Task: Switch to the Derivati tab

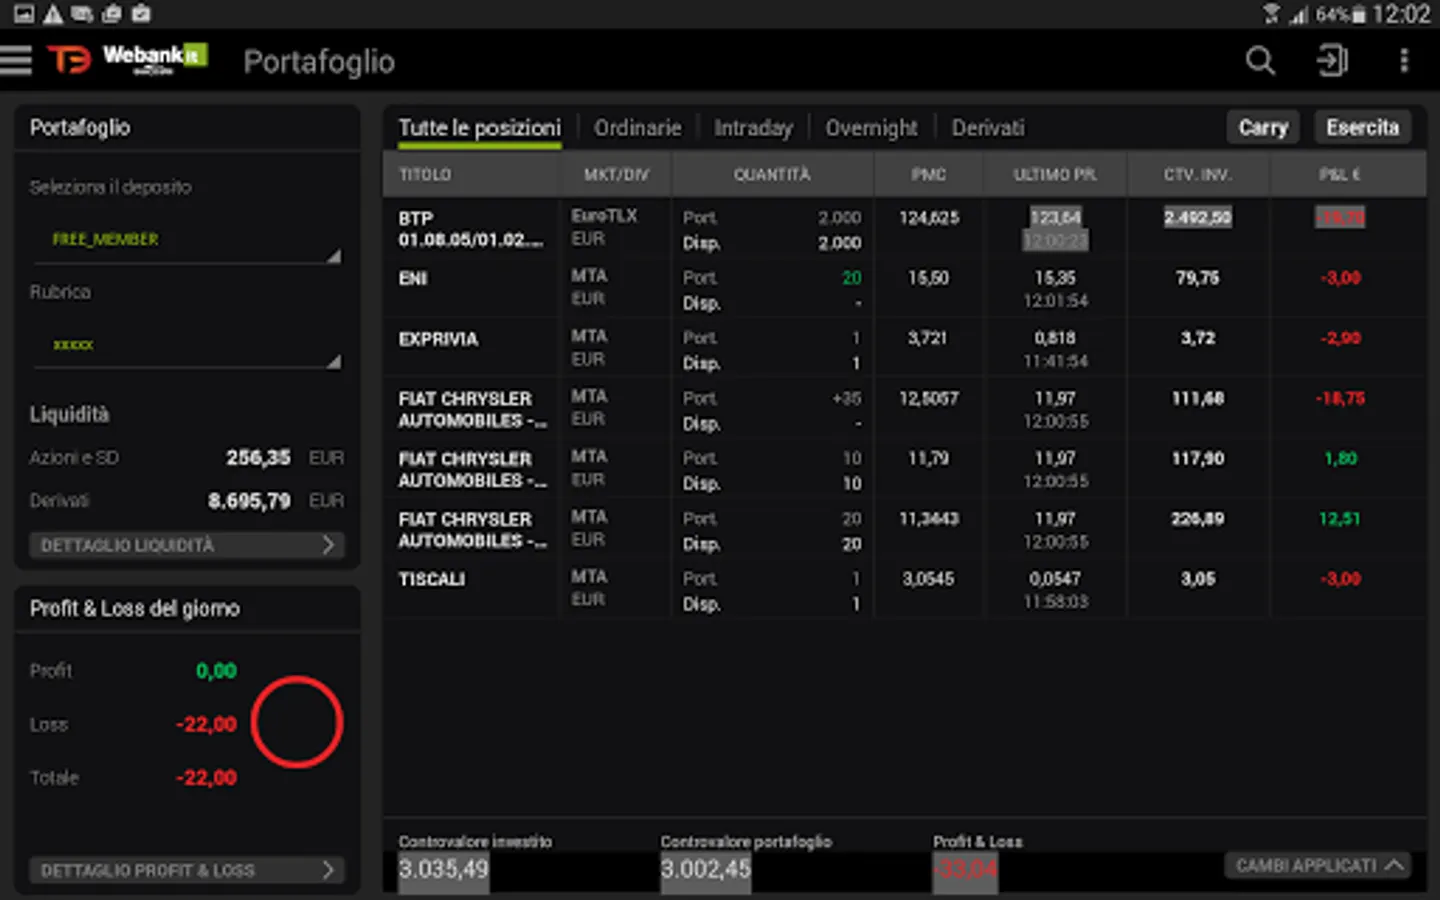Action: (988, 128)
